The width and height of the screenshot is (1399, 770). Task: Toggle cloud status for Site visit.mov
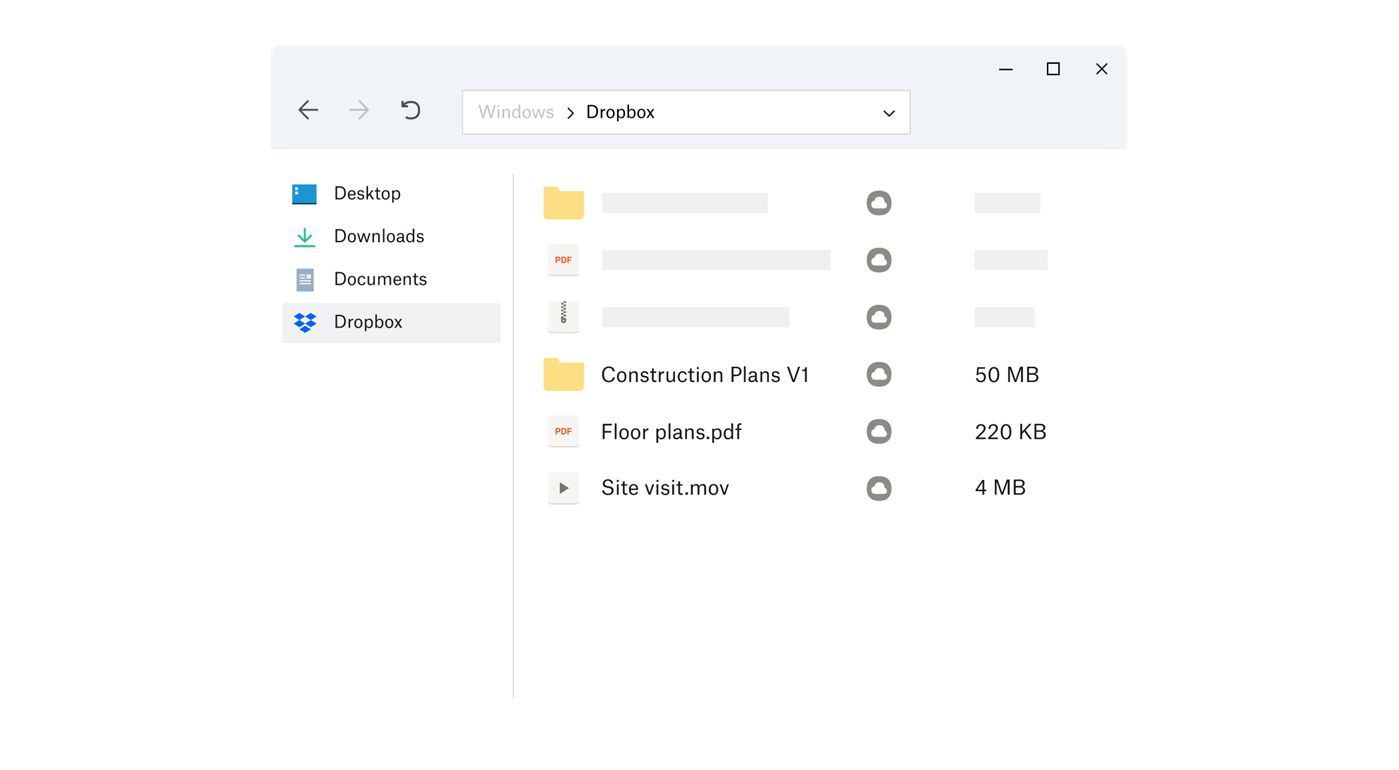878,488
